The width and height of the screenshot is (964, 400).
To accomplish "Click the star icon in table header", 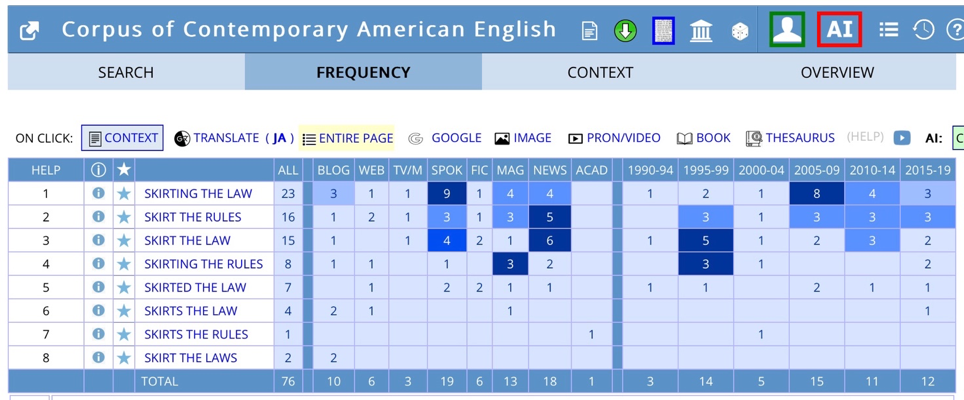I will (x=124, y=170).
